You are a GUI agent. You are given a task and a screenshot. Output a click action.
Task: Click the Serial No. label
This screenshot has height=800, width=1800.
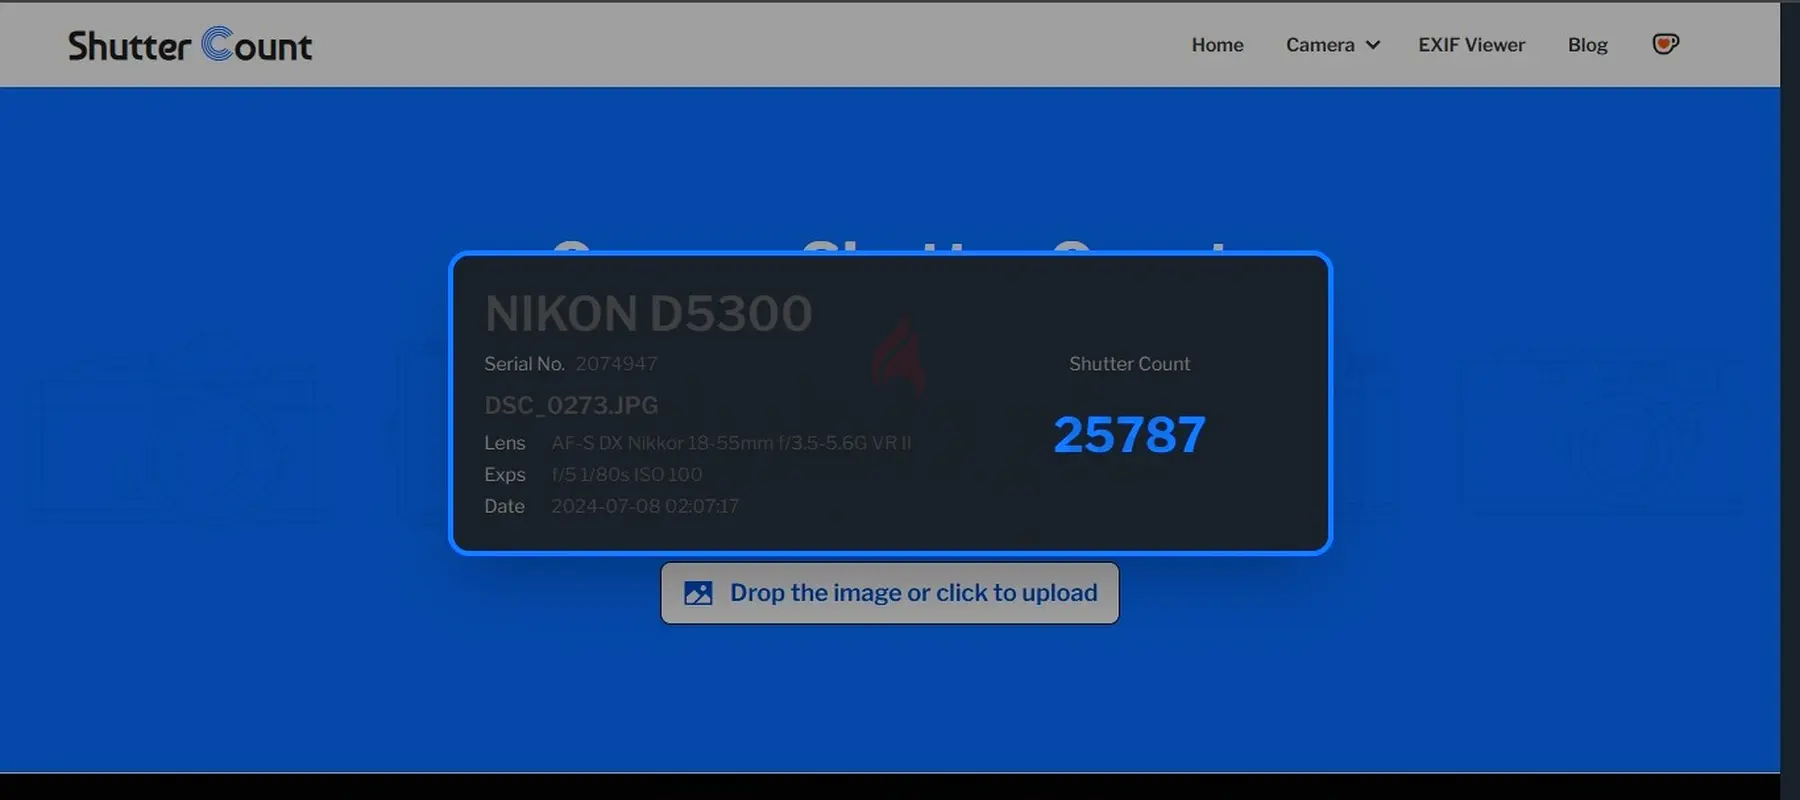524,364
